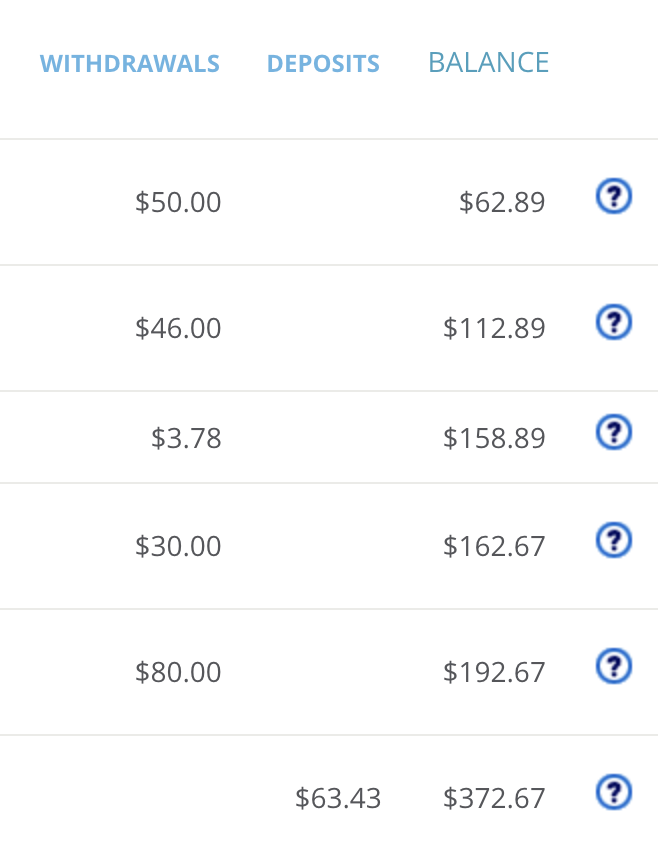
Task: Click the $62.89 balance value
Action: click(502, 203)
